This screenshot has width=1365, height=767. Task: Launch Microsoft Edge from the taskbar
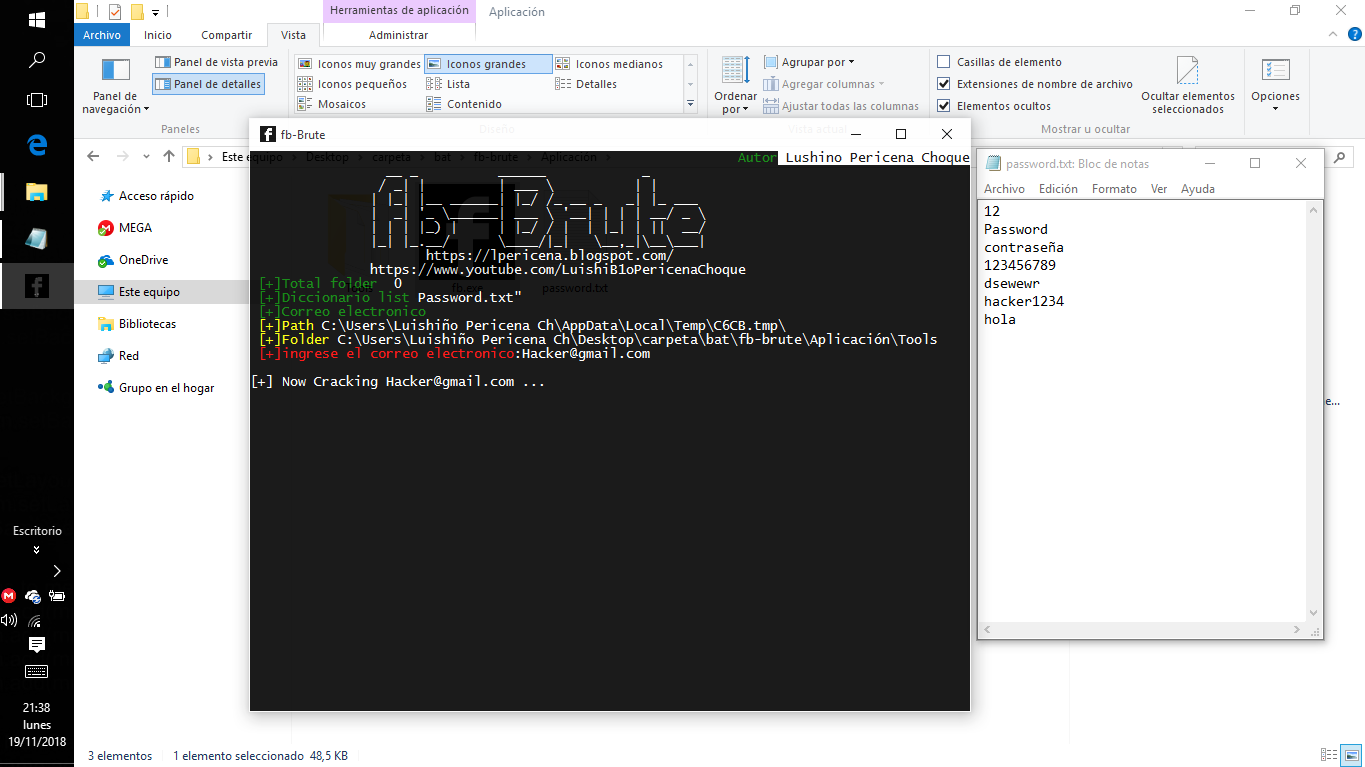(x=37, y=146)
